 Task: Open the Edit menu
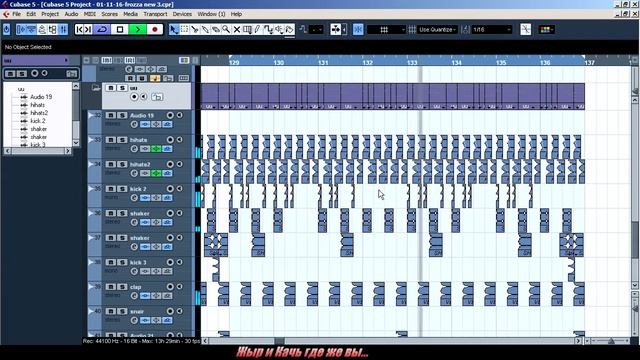pos(31,14)
